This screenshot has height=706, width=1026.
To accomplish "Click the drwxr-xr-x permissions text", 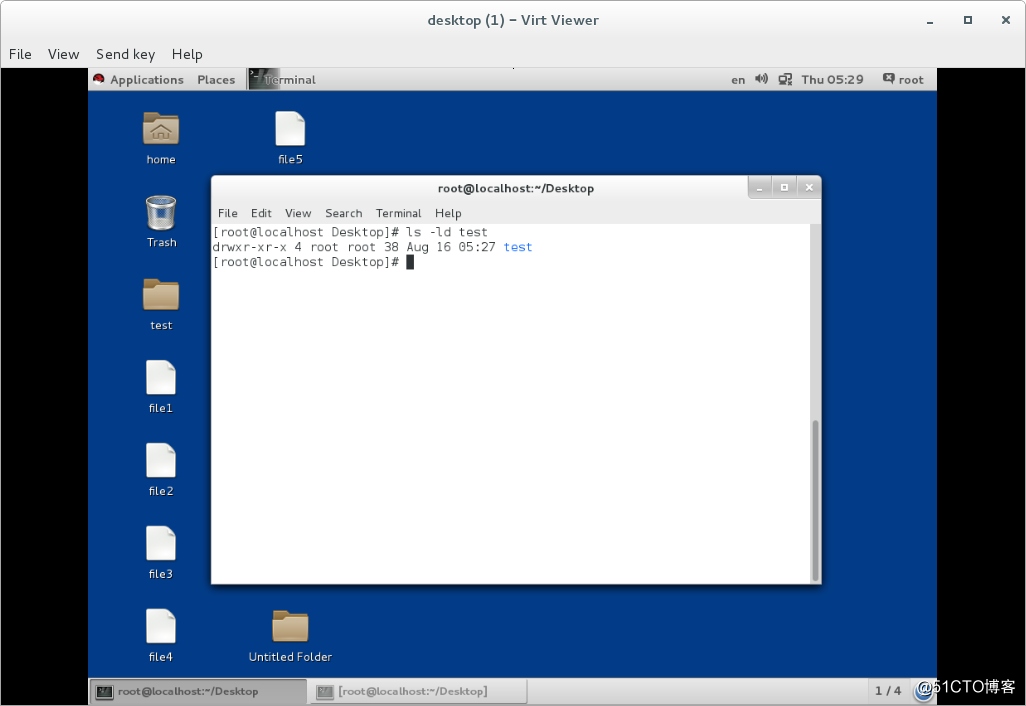I will pos(249,247).
